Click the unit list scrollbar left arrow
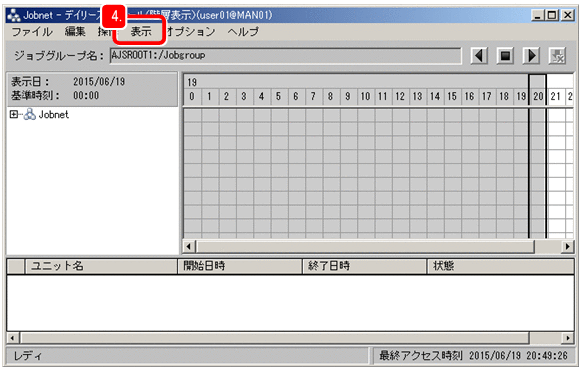The image size is (583, 371). coord(12,338)
